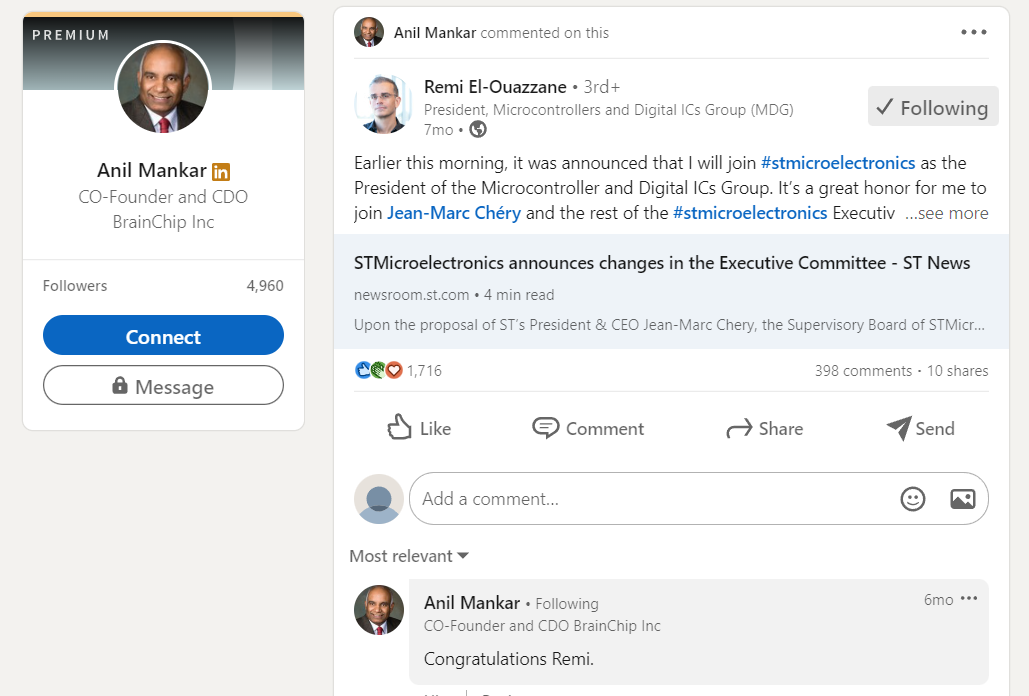The image size is (1029, 696).
Task: Click the 7mo post timestamp
Action: (438, 130)
